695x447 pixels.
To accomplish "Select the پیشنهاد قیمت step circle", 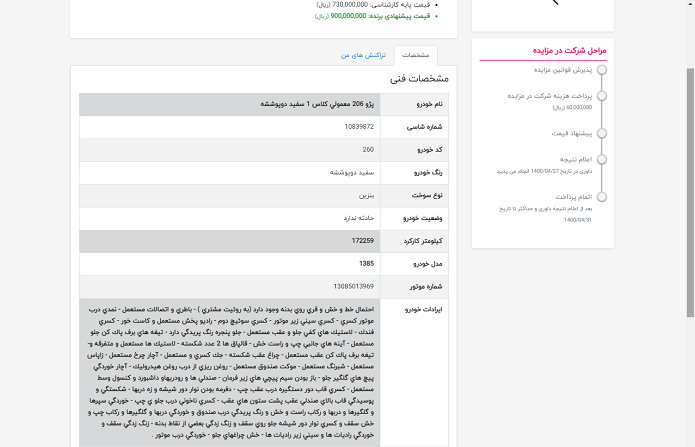I will [601, 132].
